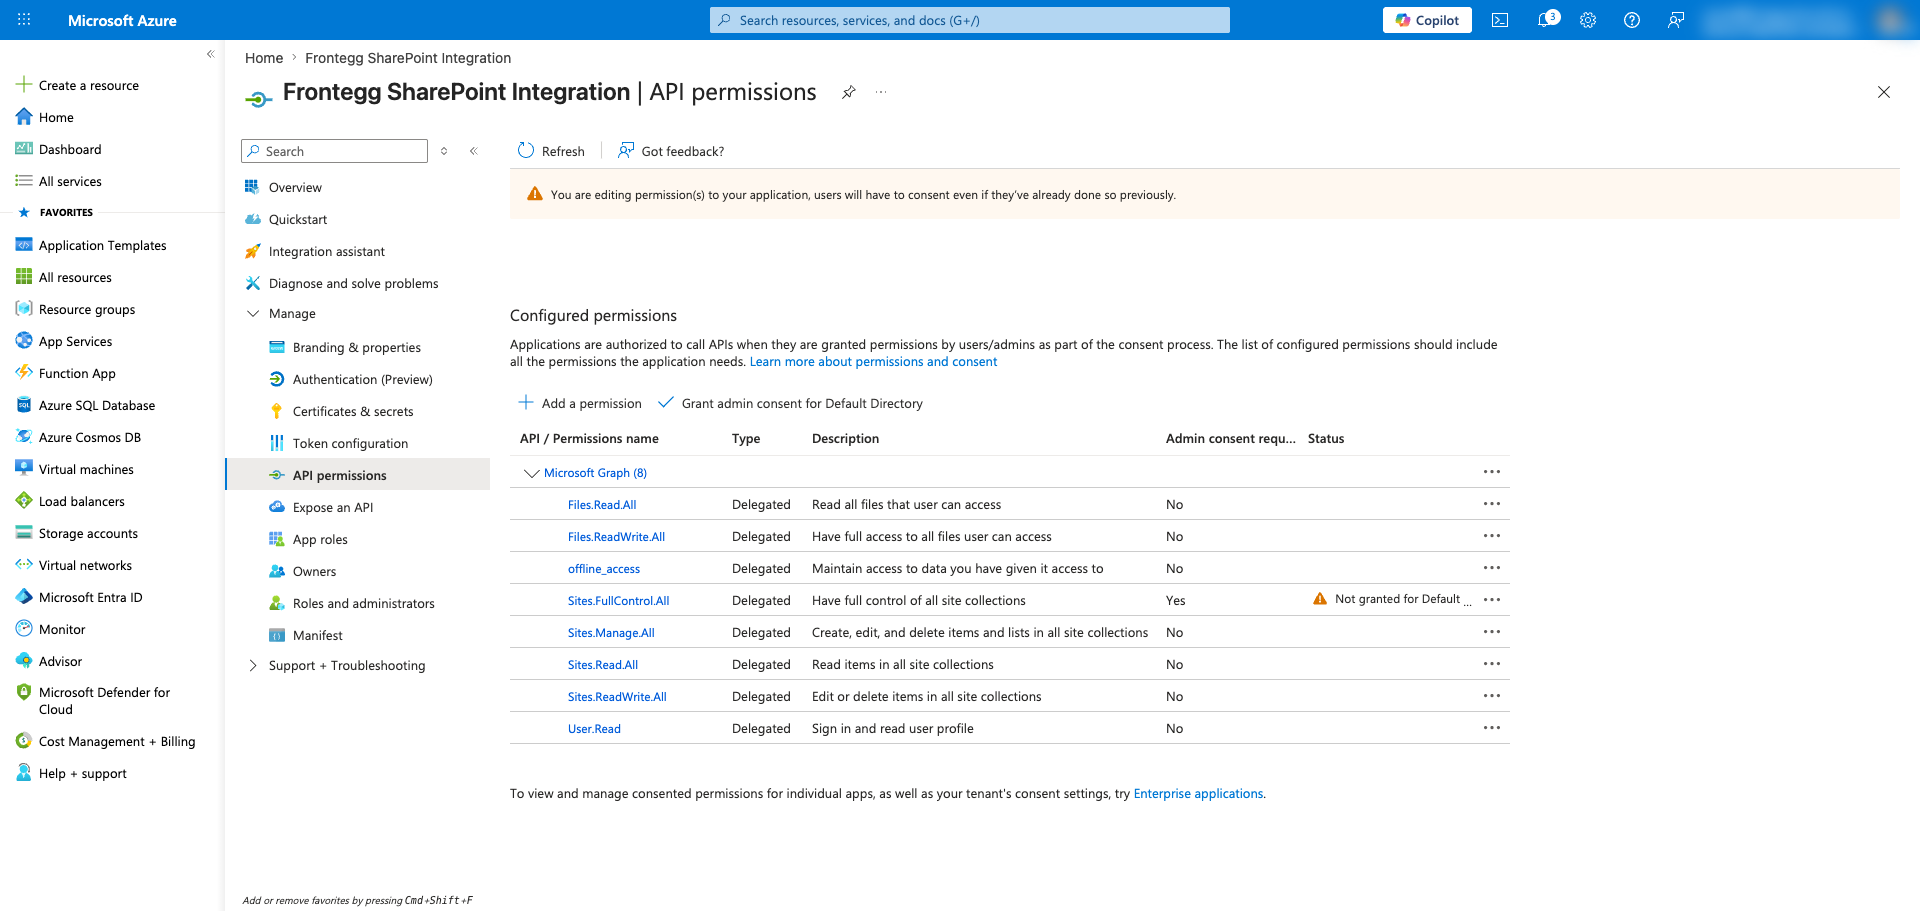Open Token configuration
1920x911 pixels.
click(x=350, y=444)
